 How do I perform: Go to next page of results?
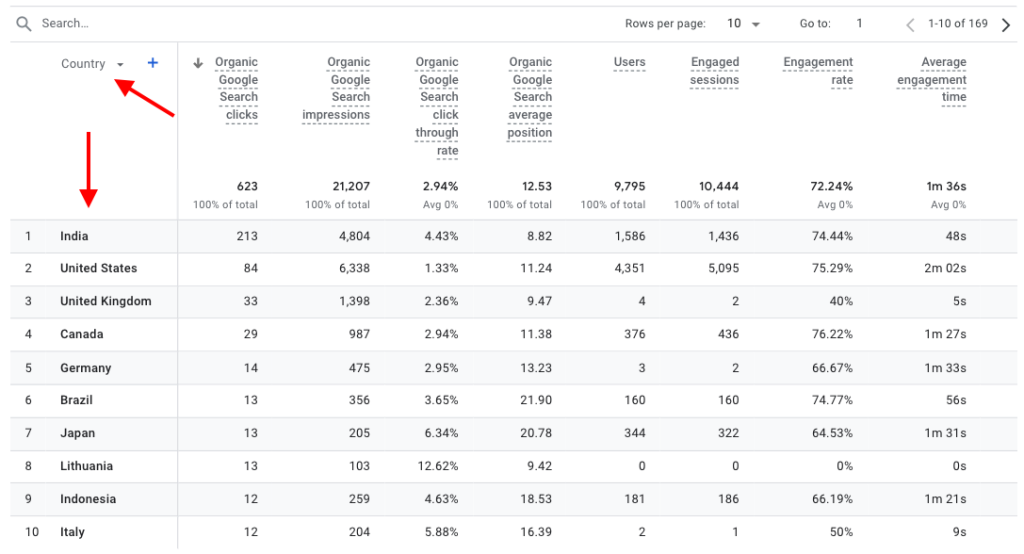[x=1006, y=25]
